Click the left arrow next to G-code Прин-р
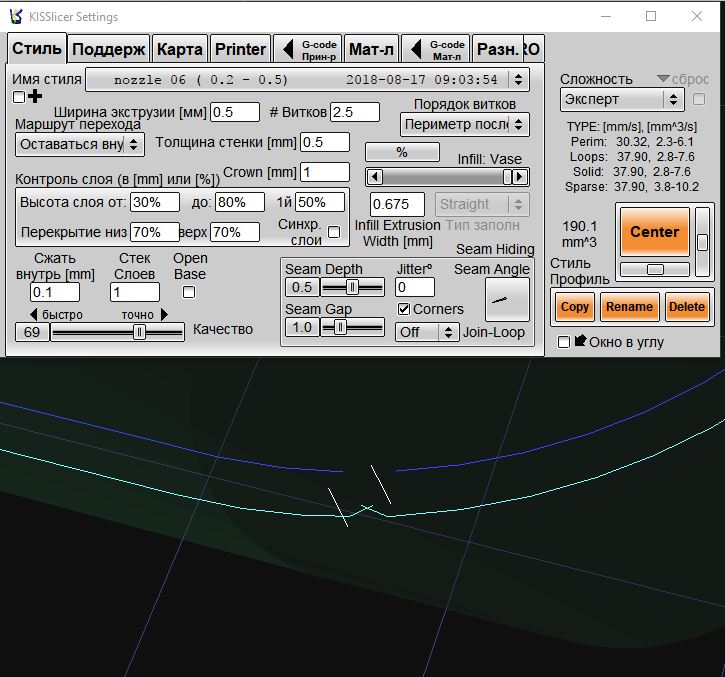Viewport: 725px width, 677px height. pos(286,49)
